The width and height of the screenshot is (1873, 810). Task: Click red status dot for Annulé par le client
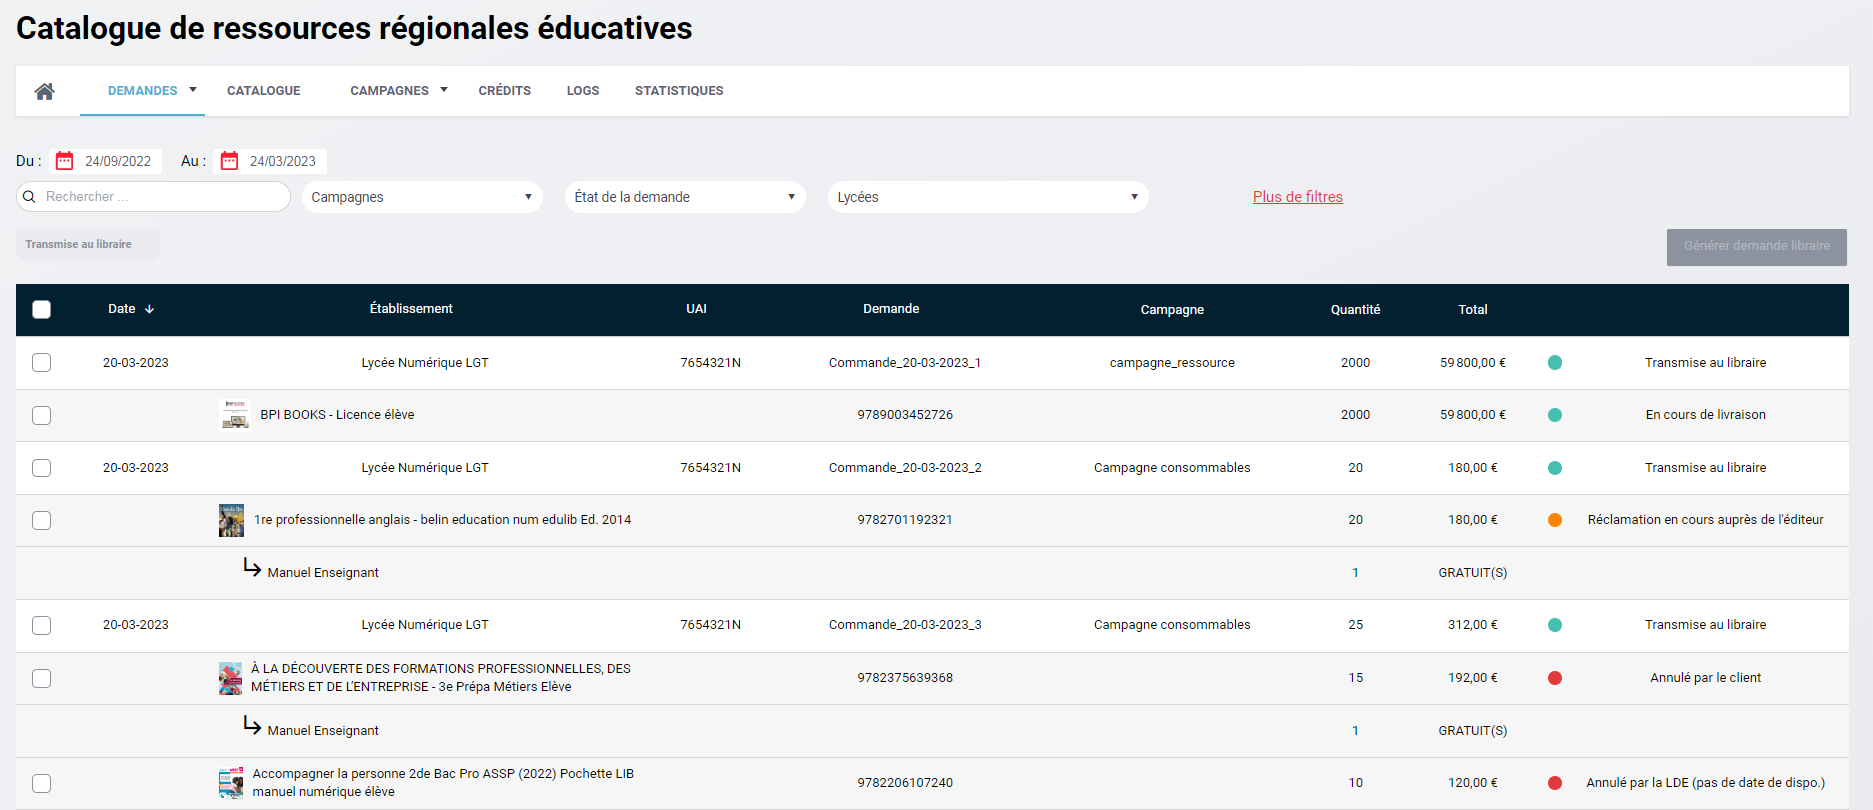tap(1554, 678)
